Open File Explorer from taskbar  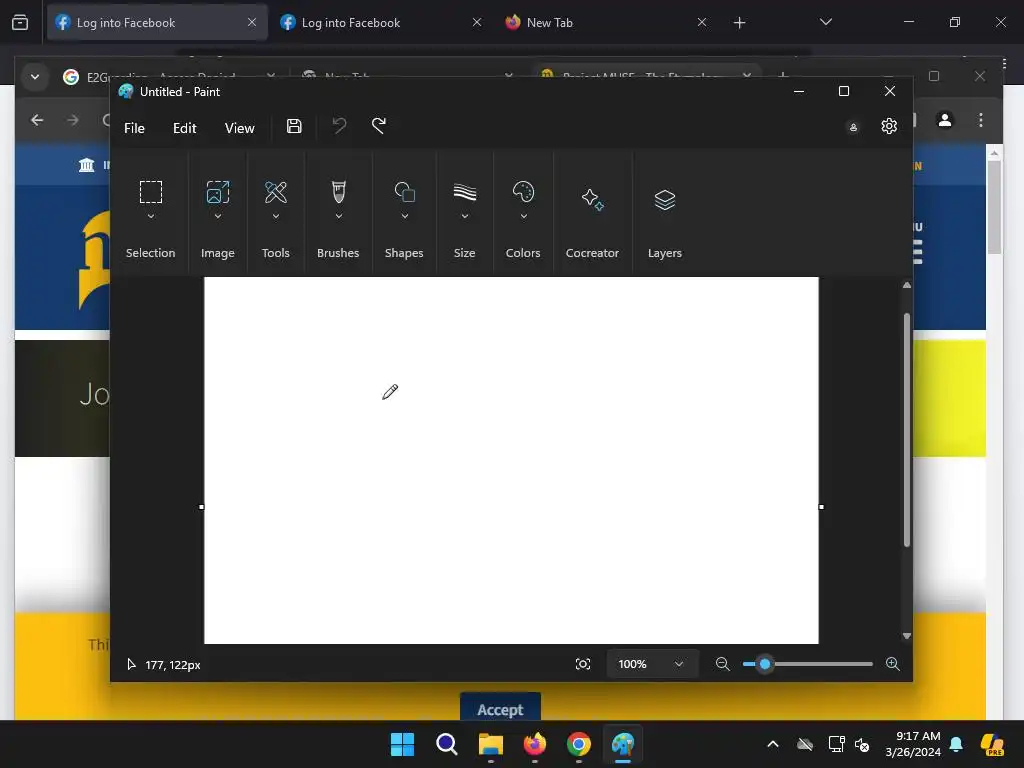click(x=490, y=744)
